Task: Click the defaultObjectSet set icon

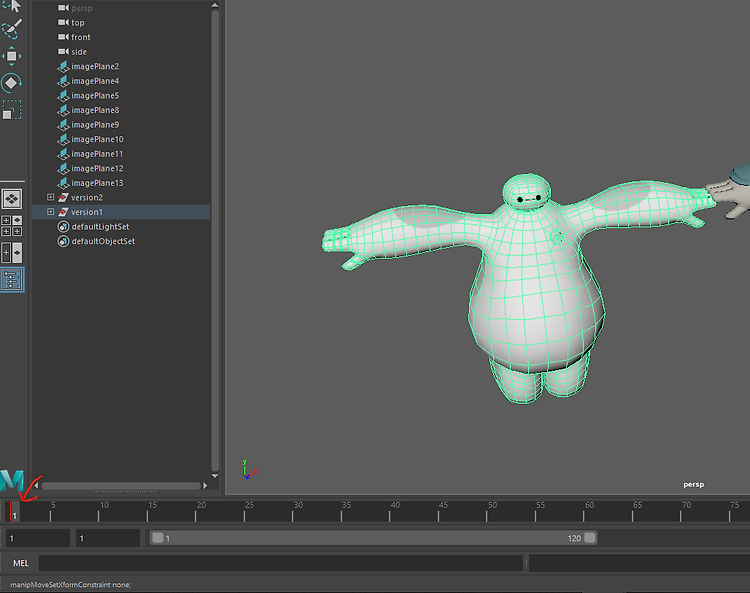Action: pyautogui.click(x=63, y=241)
